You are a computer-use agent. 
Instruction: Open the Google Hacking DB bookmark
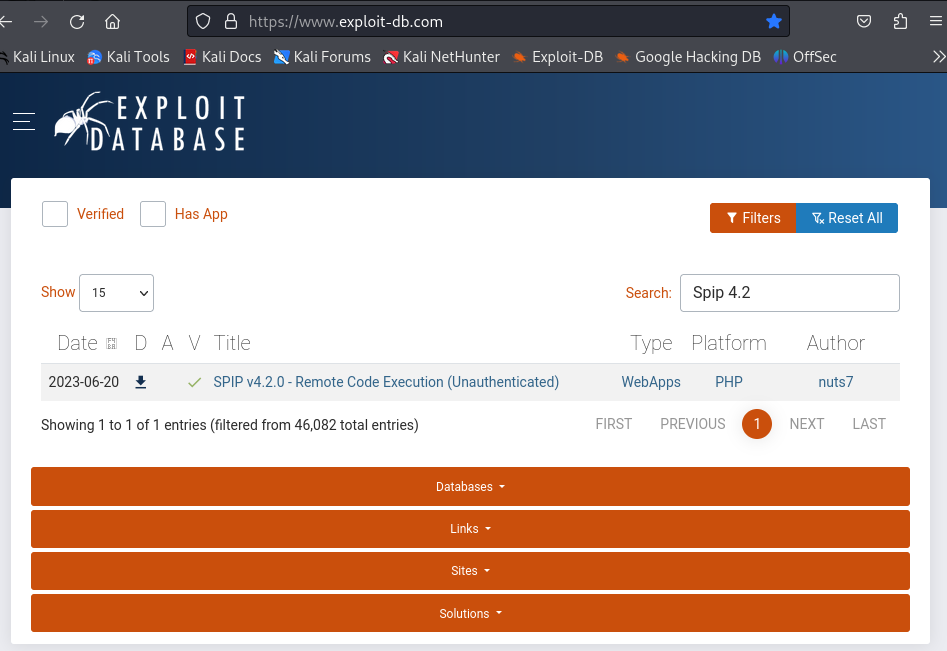coord(689,57)
